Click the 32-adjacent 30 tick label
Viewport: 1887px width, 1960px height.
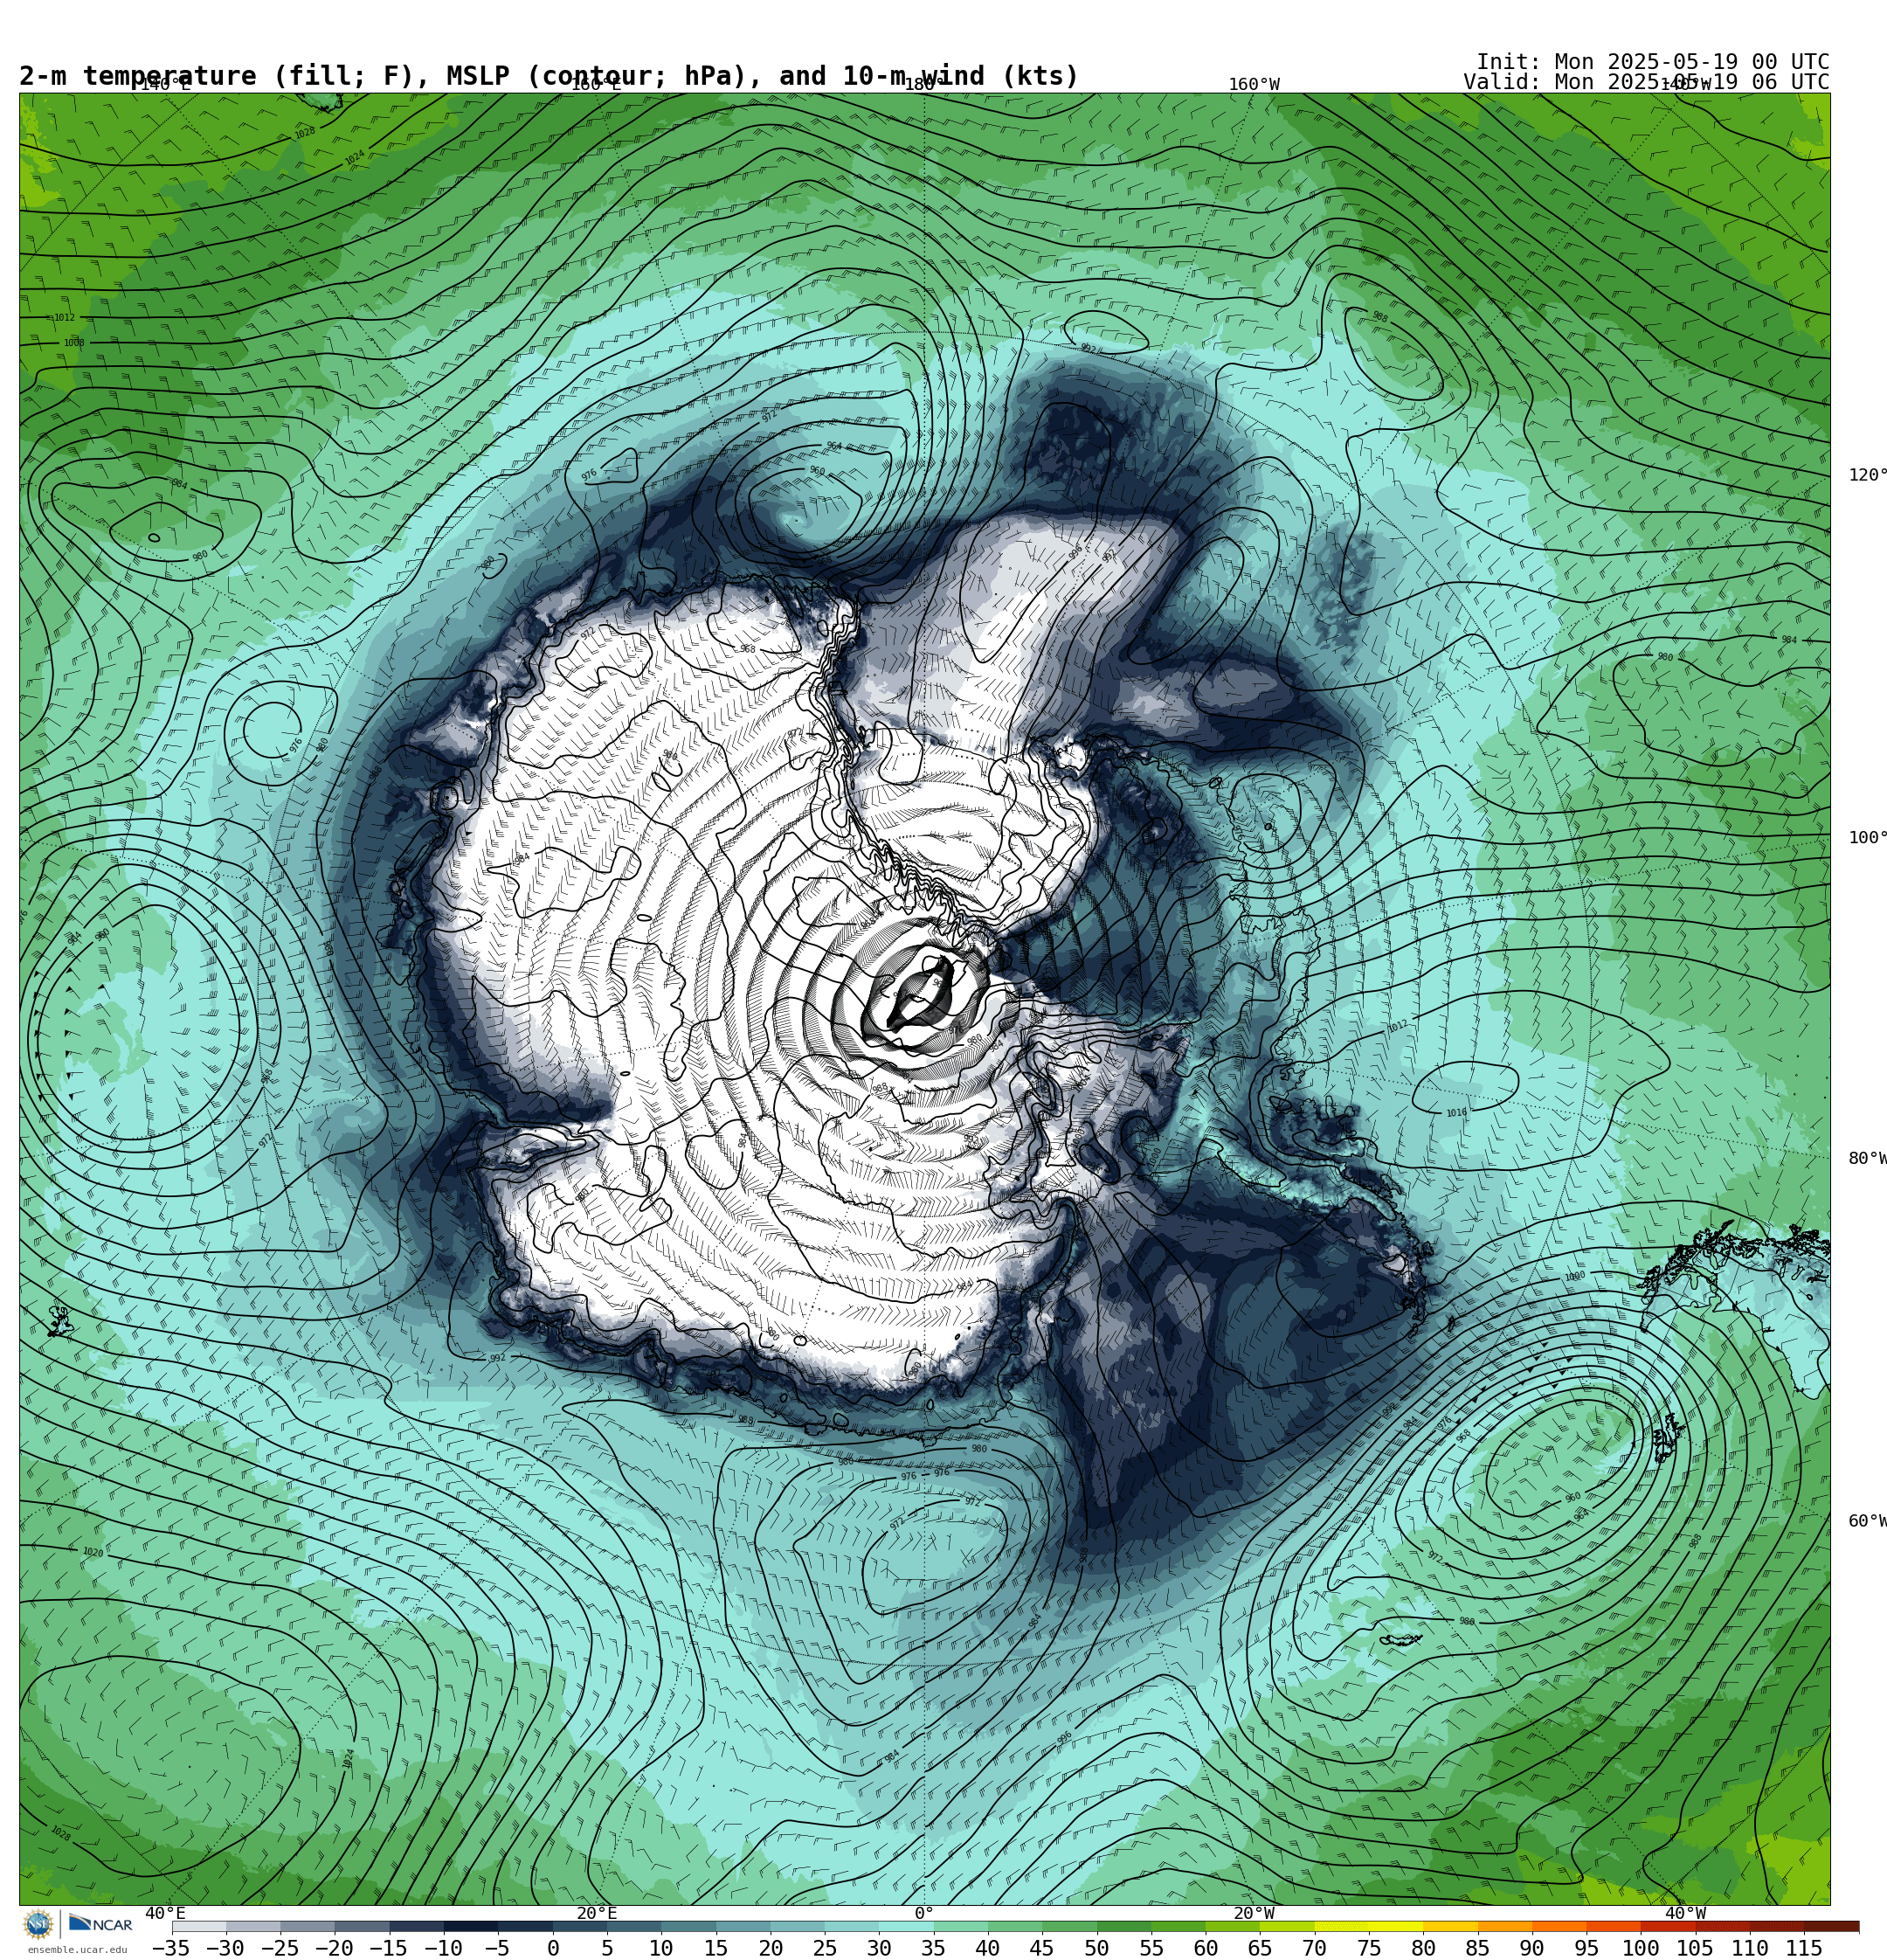(879, 1948)
